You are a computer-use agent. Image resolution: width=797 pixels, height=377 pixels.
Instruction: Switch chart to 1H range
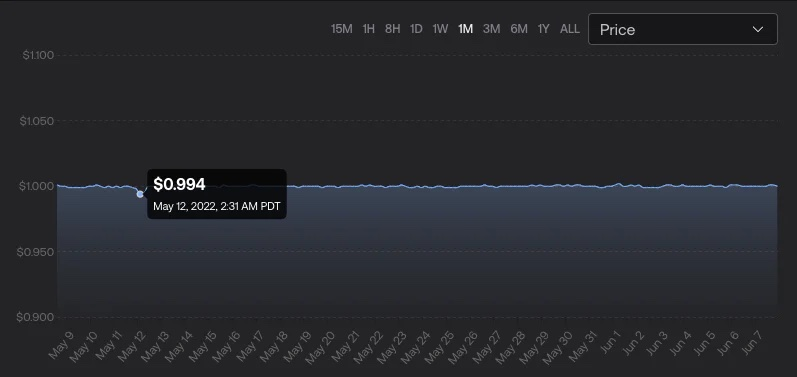click(x=369, y=29)
